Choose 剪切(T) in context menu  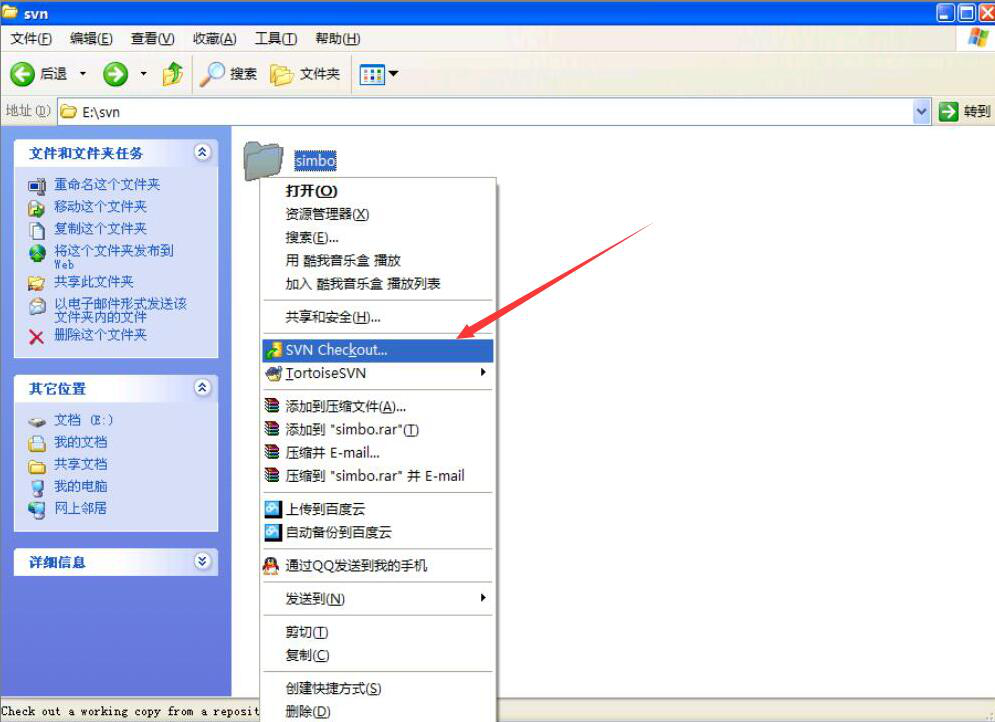pyautogui.click(x=378, y=632)
